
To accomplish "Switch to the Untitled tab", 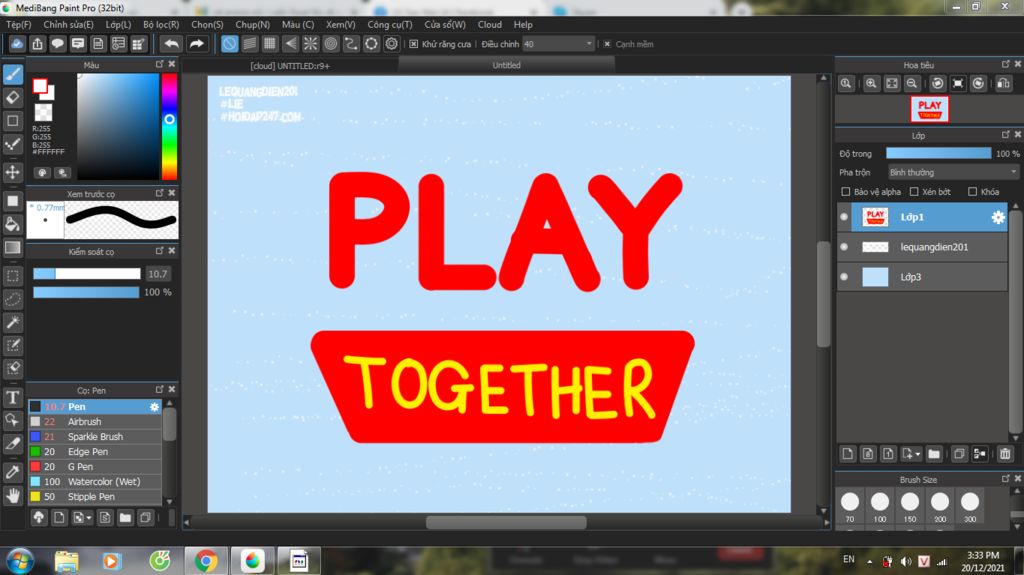I will pos(506,65).
